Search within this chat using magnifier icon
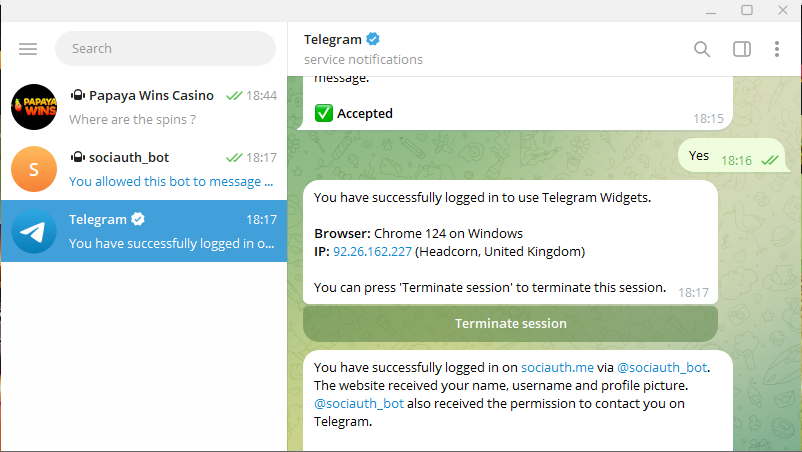 702,48
